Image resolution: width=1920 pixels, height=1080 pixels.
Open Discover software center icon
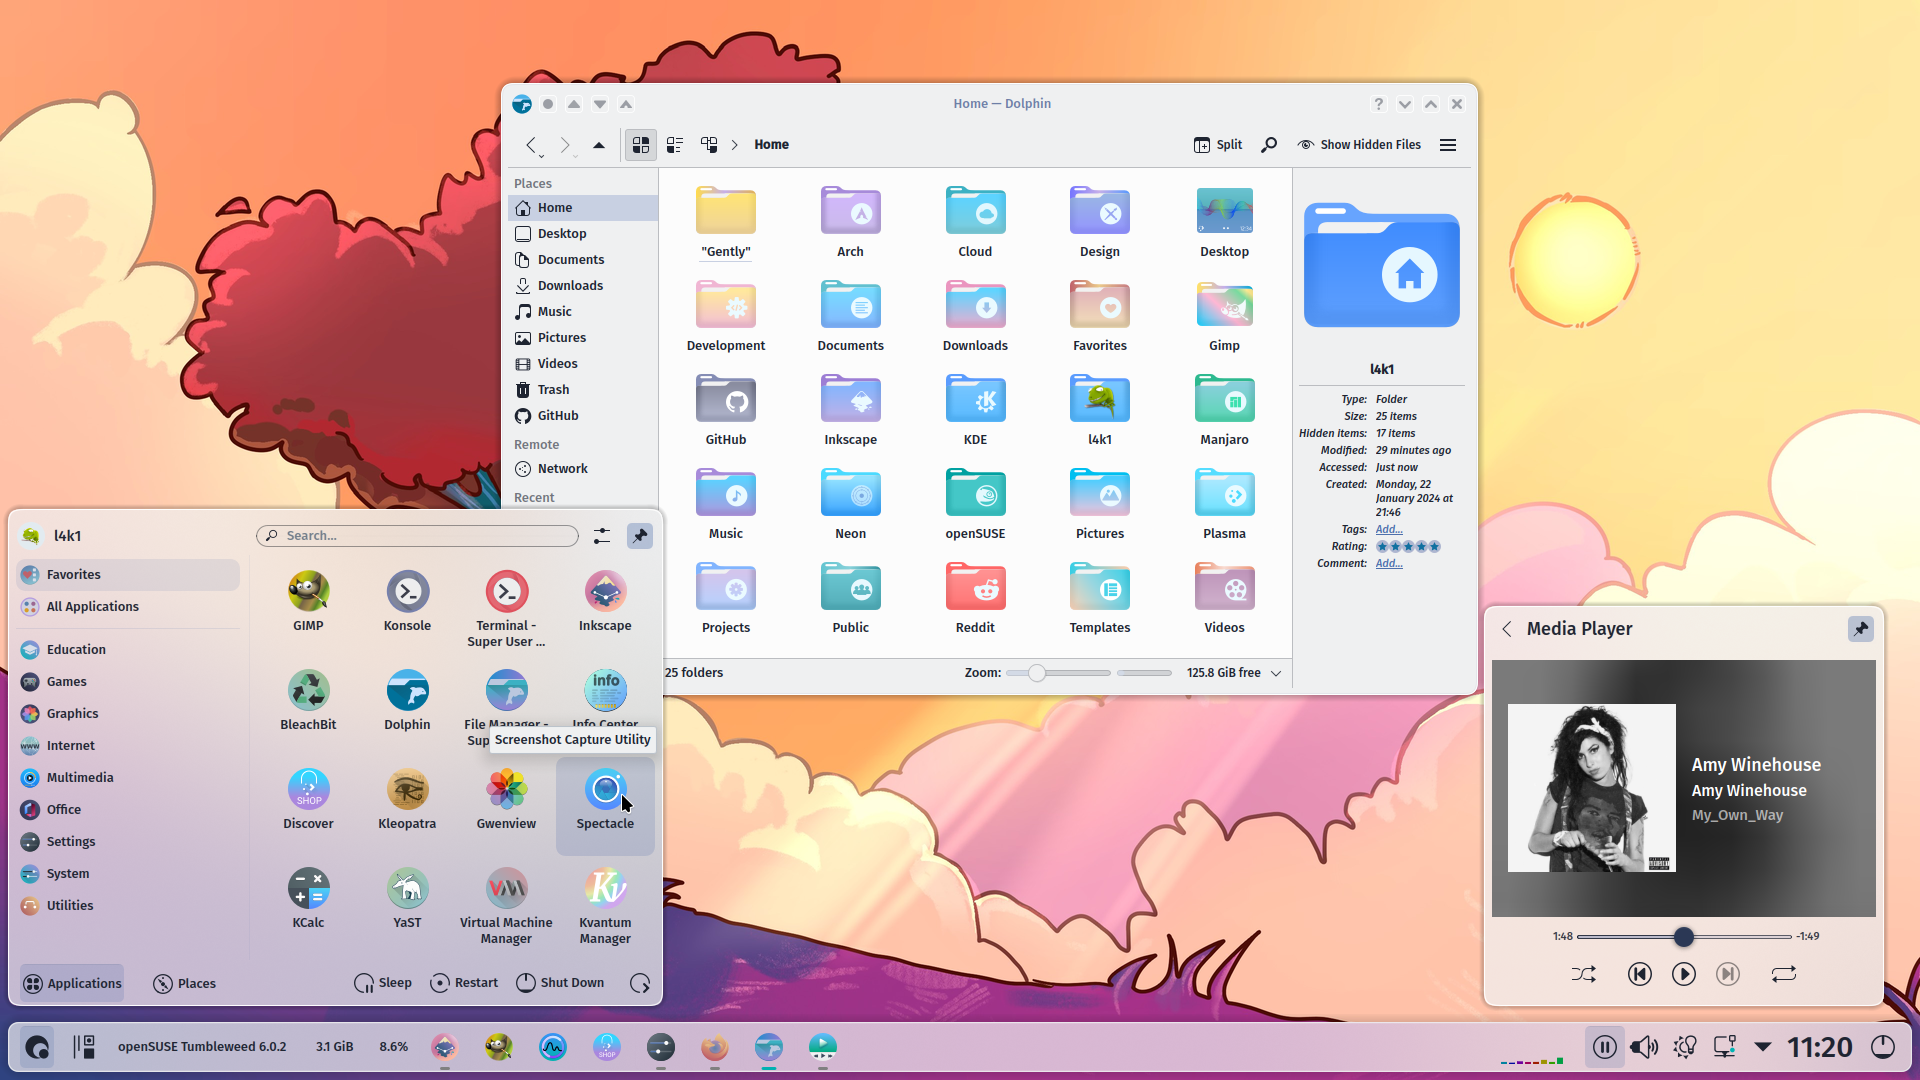(308, 799)
